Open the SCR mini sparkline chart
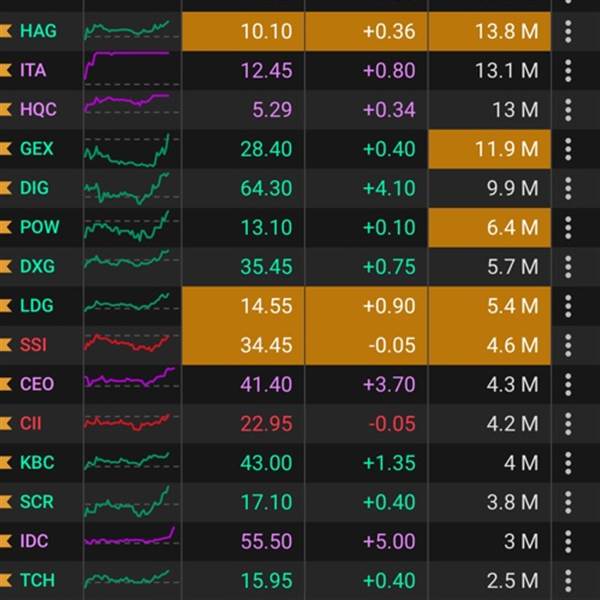Viewport: 600px width, 600px height. tap(126, 501)
